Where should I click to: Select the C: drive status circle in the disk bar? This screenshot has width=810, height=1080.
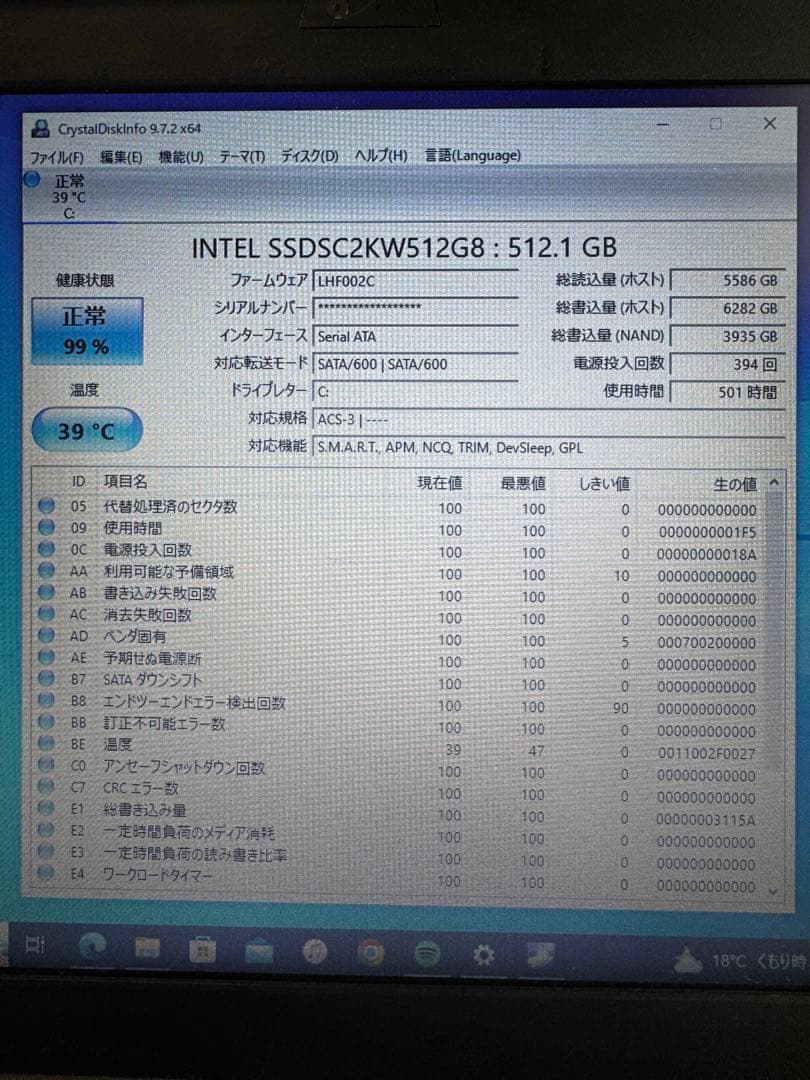32,180
